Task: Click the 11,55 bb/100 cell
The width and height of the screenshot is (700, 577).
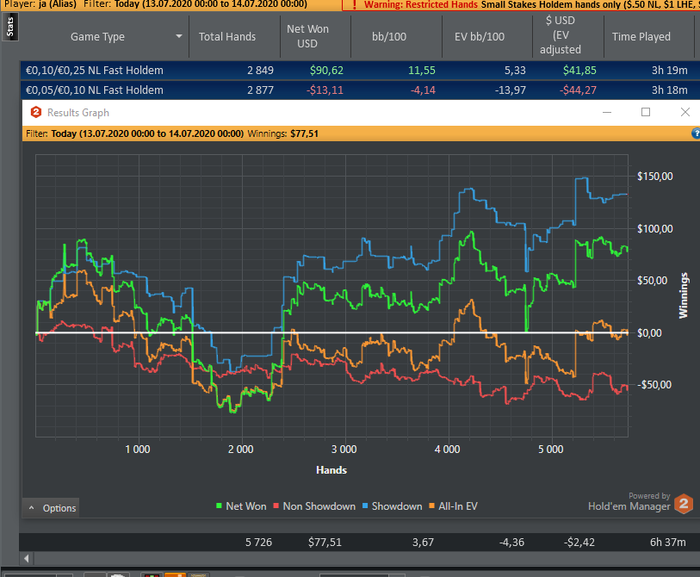Action: tap(421, 71)
